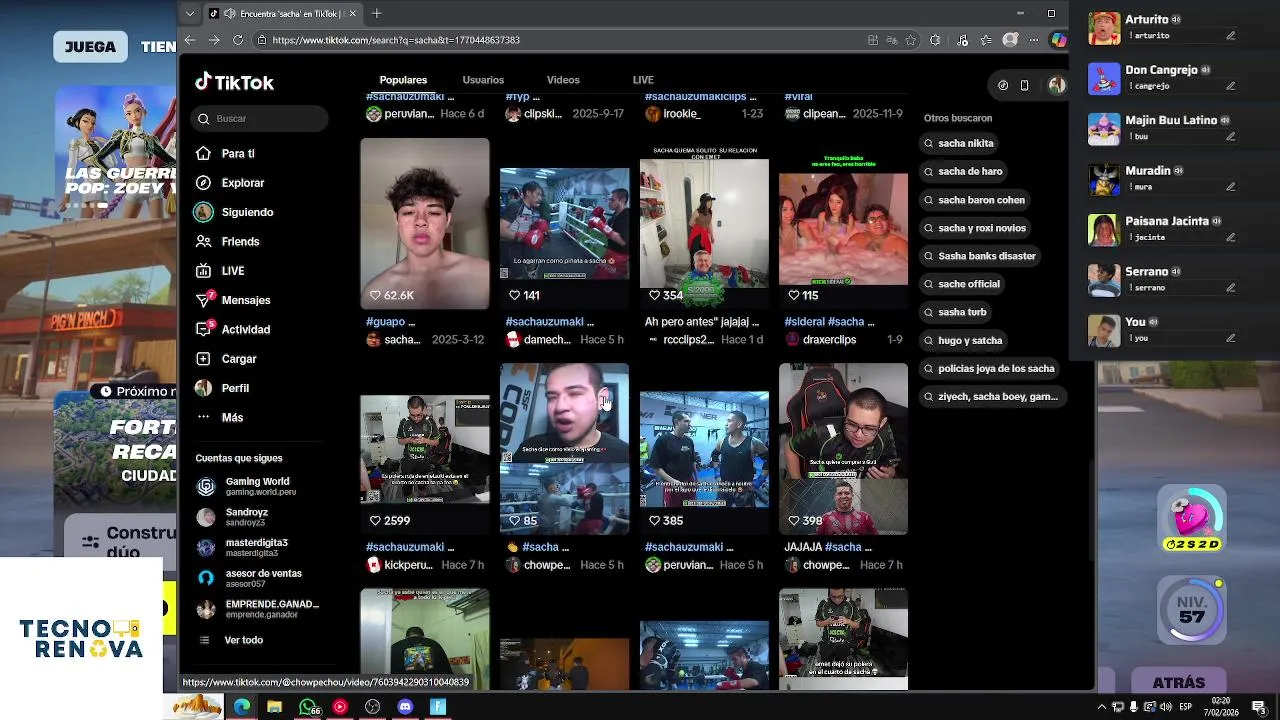Open Mensajes with notification badge

click(233, 300)
